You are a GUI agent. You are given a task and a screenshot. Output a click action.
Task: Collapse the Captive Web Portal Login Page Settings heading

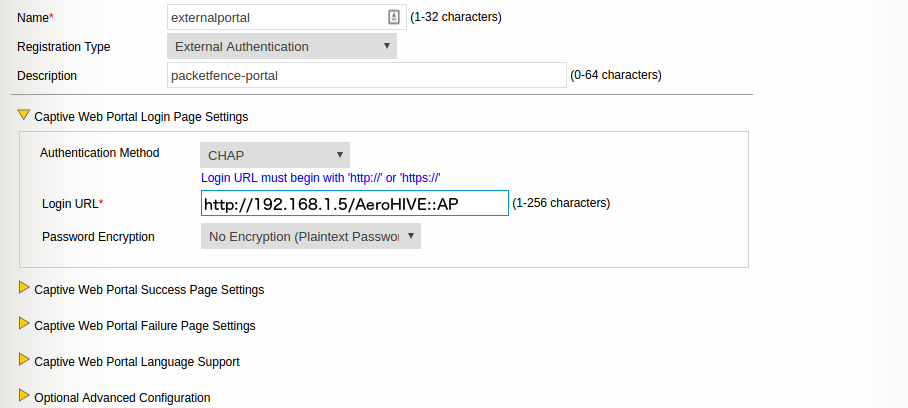click(141, 117)
